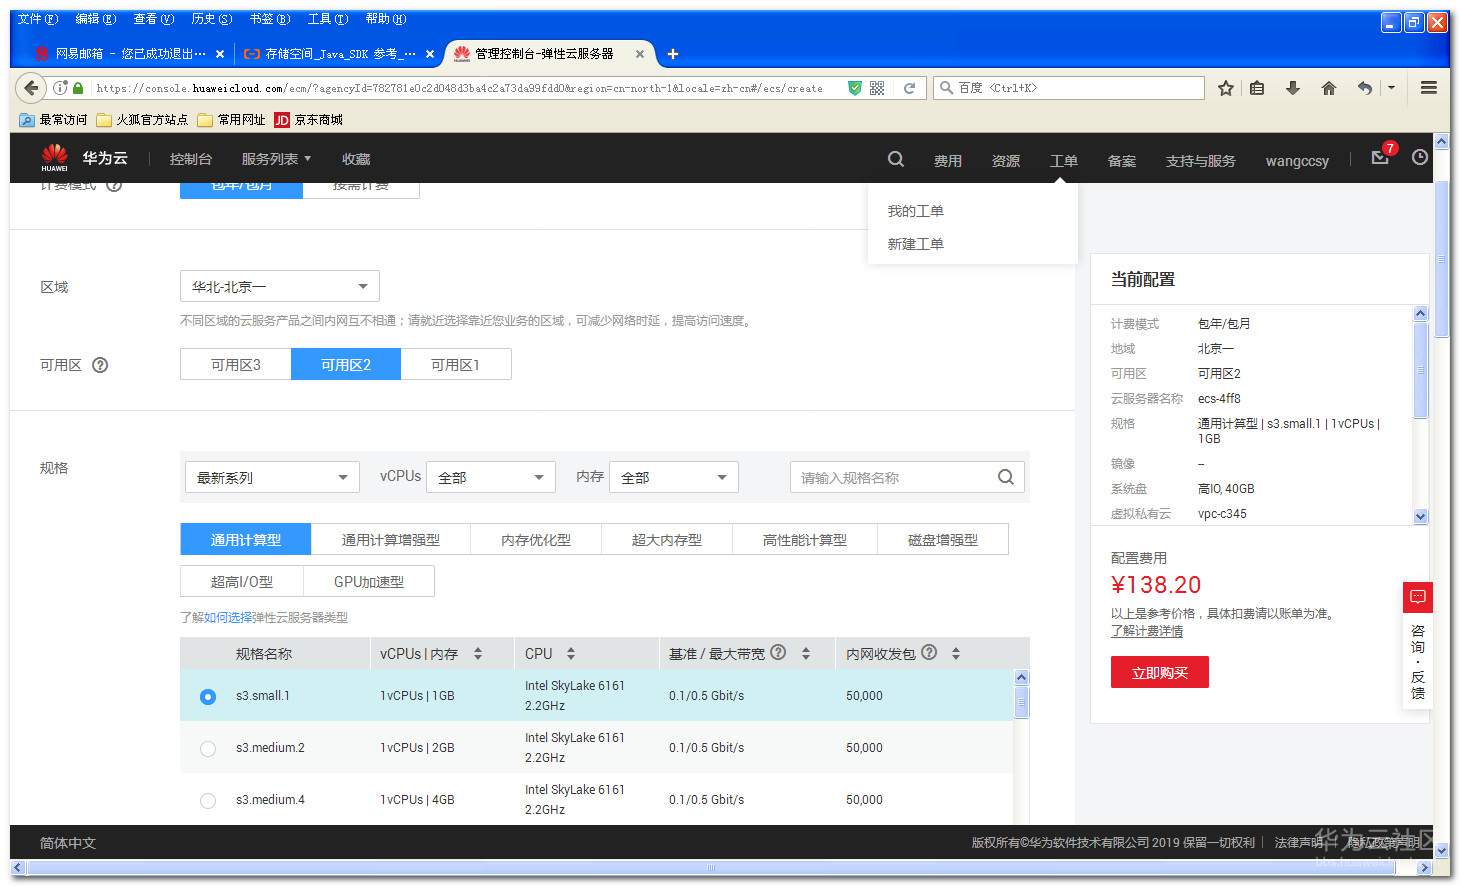The height and width of the screenshot is (887, 1461).
Task: Click the red 立即购买 button
Action: point(1160,672)
